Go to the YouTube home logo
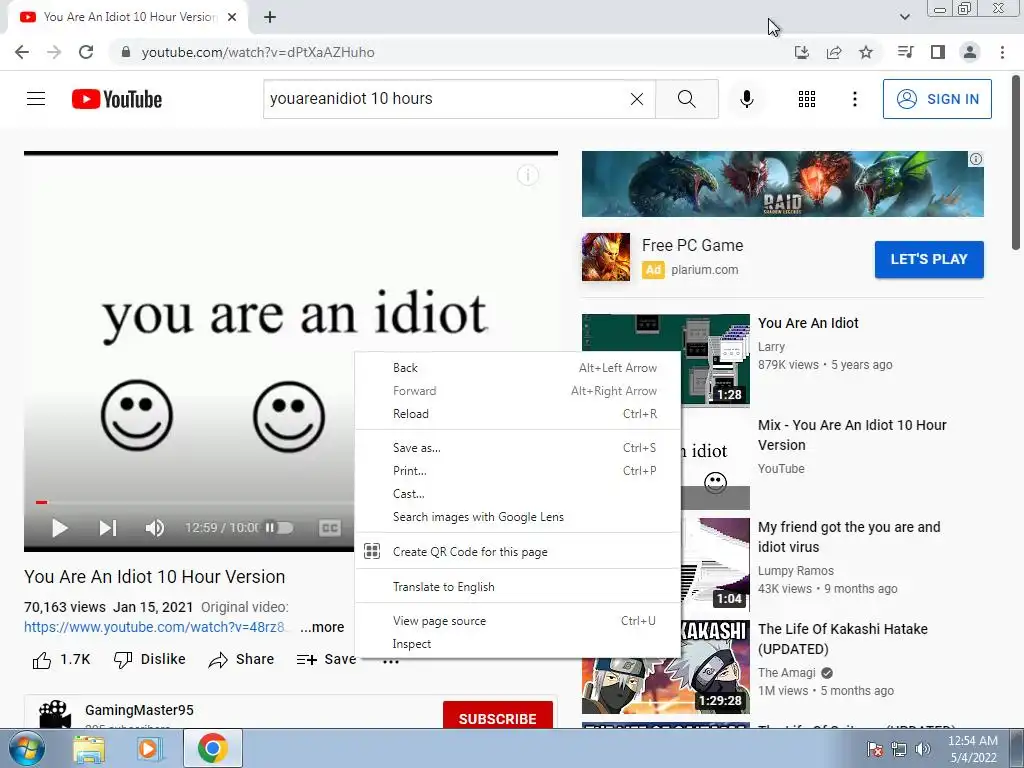This screenshot has height=768, width=1024. point(117,99)
